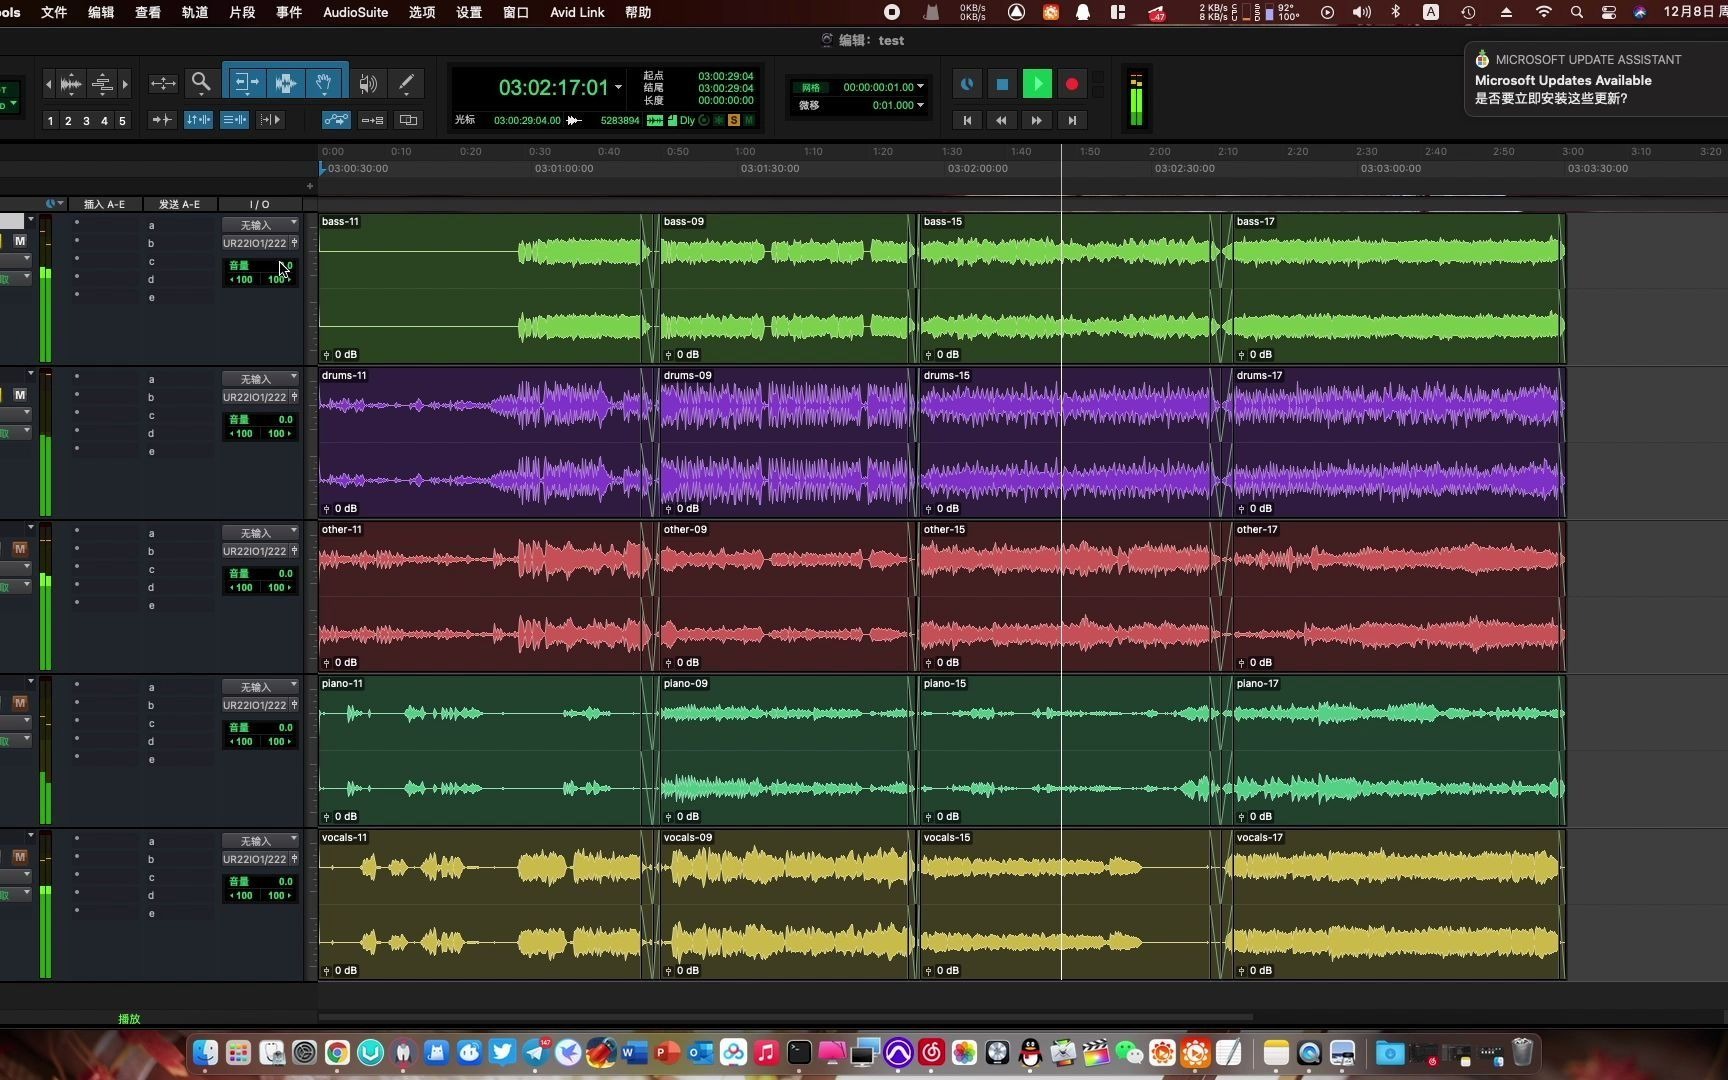Click the audio waveform zoom icon
The width and height of the screenshot is (1728, 1080).
pos(71,84)
